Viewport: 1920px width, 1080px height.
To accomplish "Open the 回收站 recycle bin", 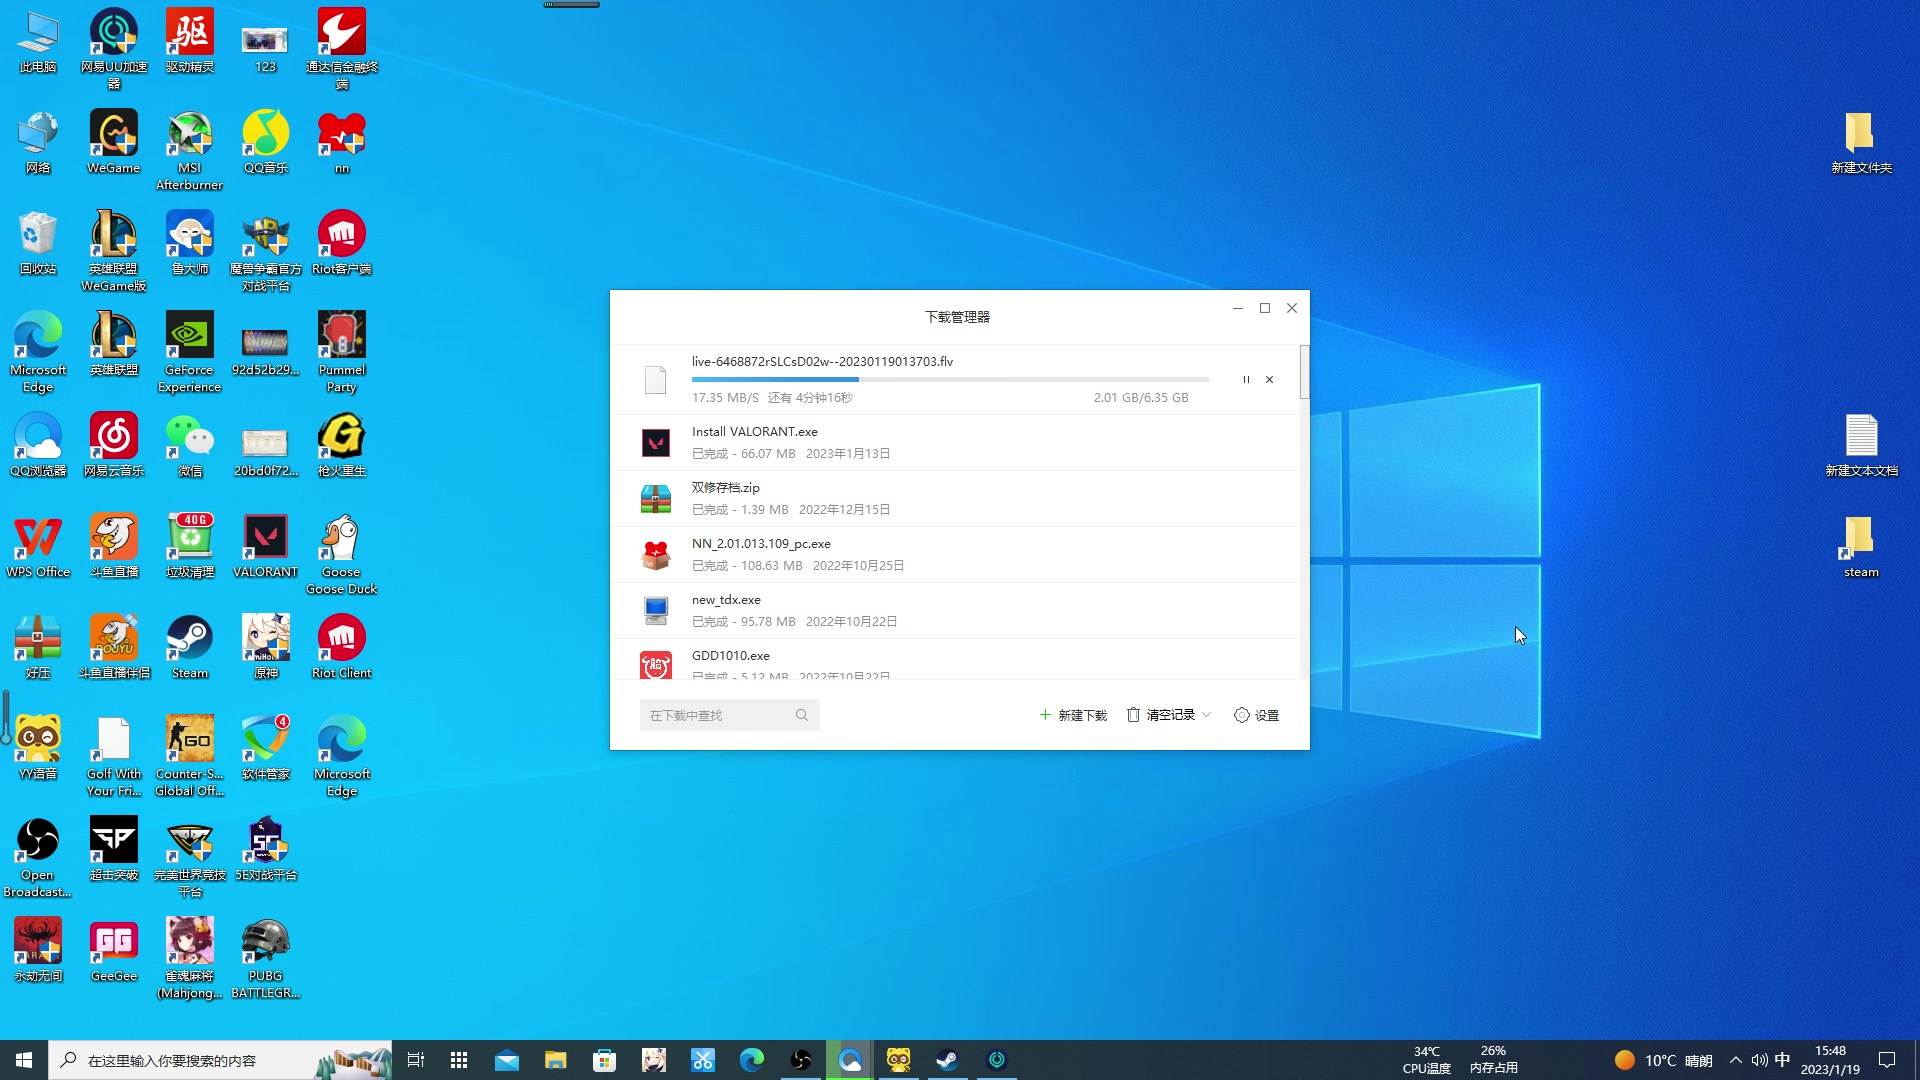I will click(38, 244).
